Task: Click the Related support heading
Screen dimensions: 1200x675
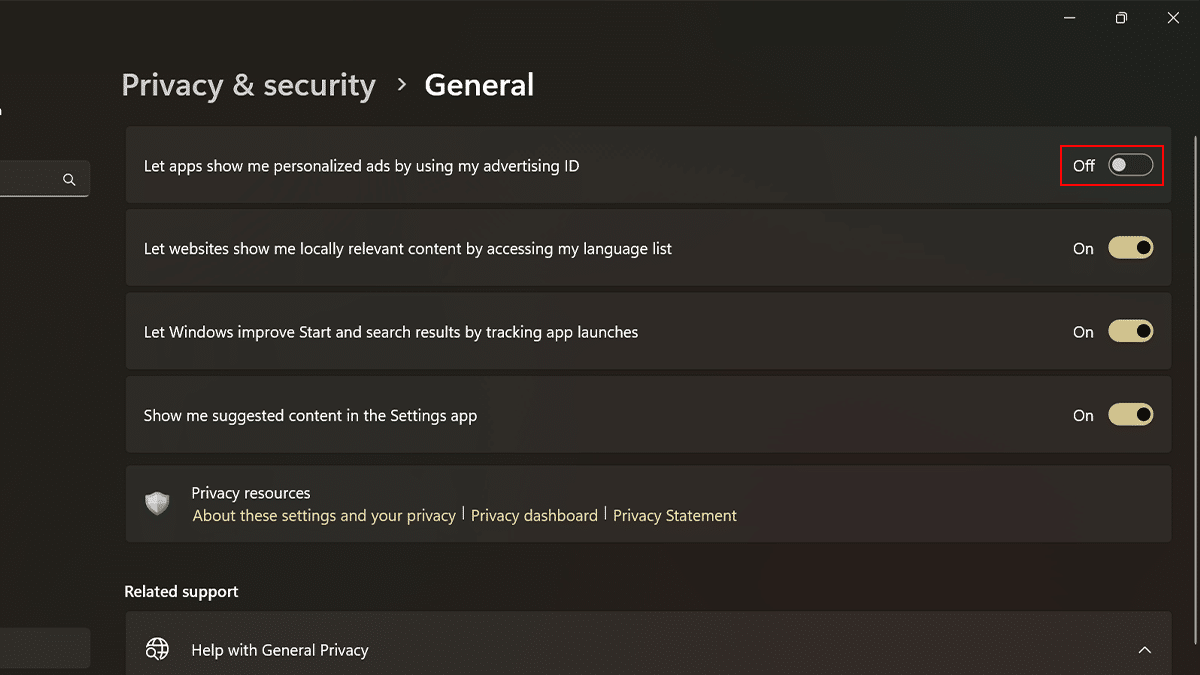Action: (181, 592)
